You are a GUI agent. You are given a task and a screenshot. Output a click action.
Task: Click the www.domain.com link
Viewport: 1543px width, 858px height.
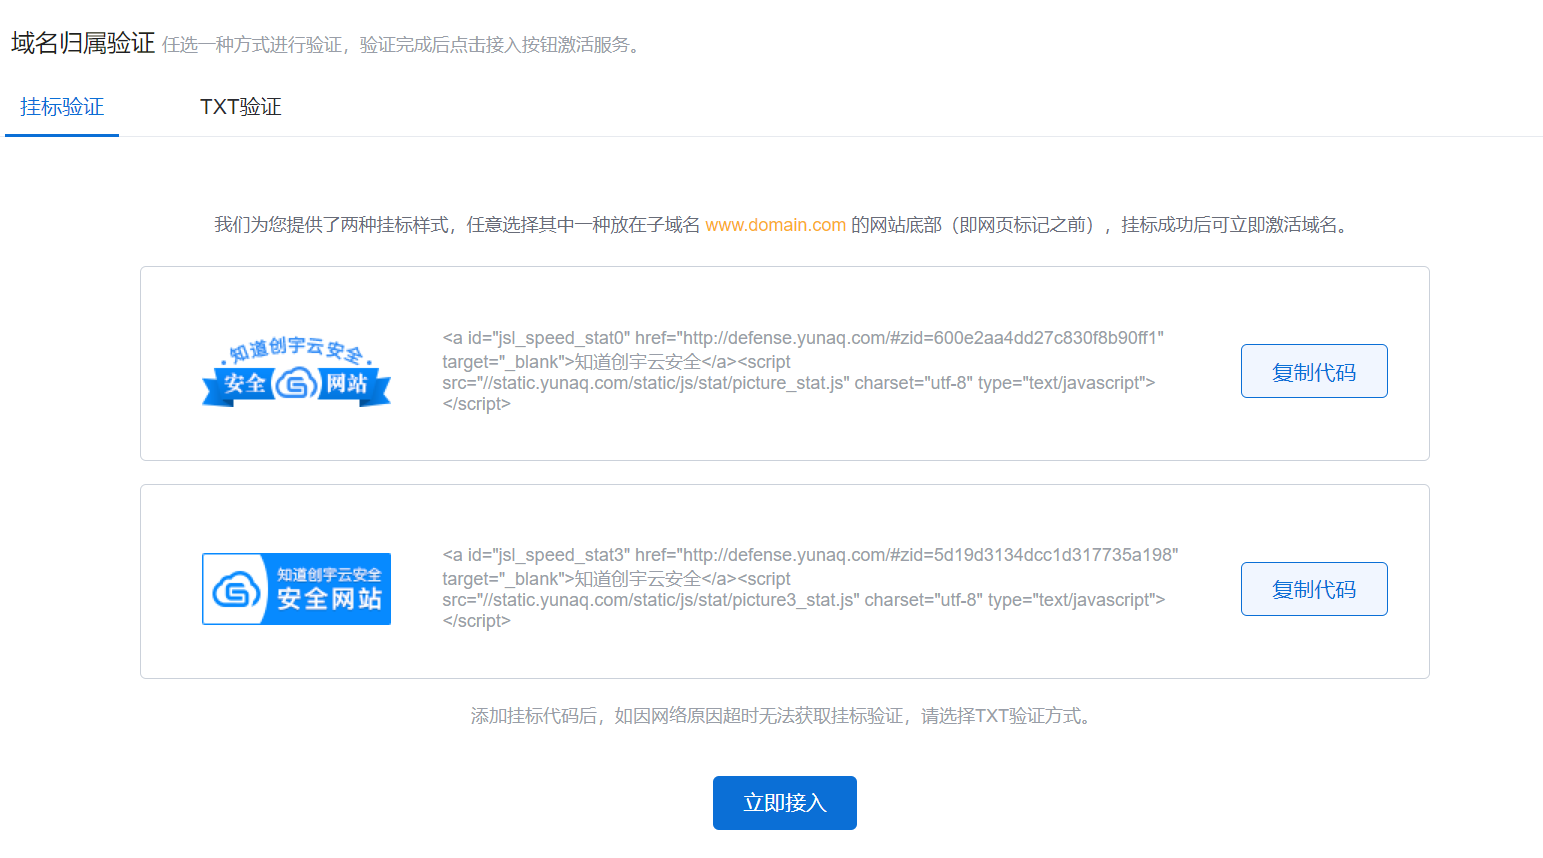coord(776,225)
